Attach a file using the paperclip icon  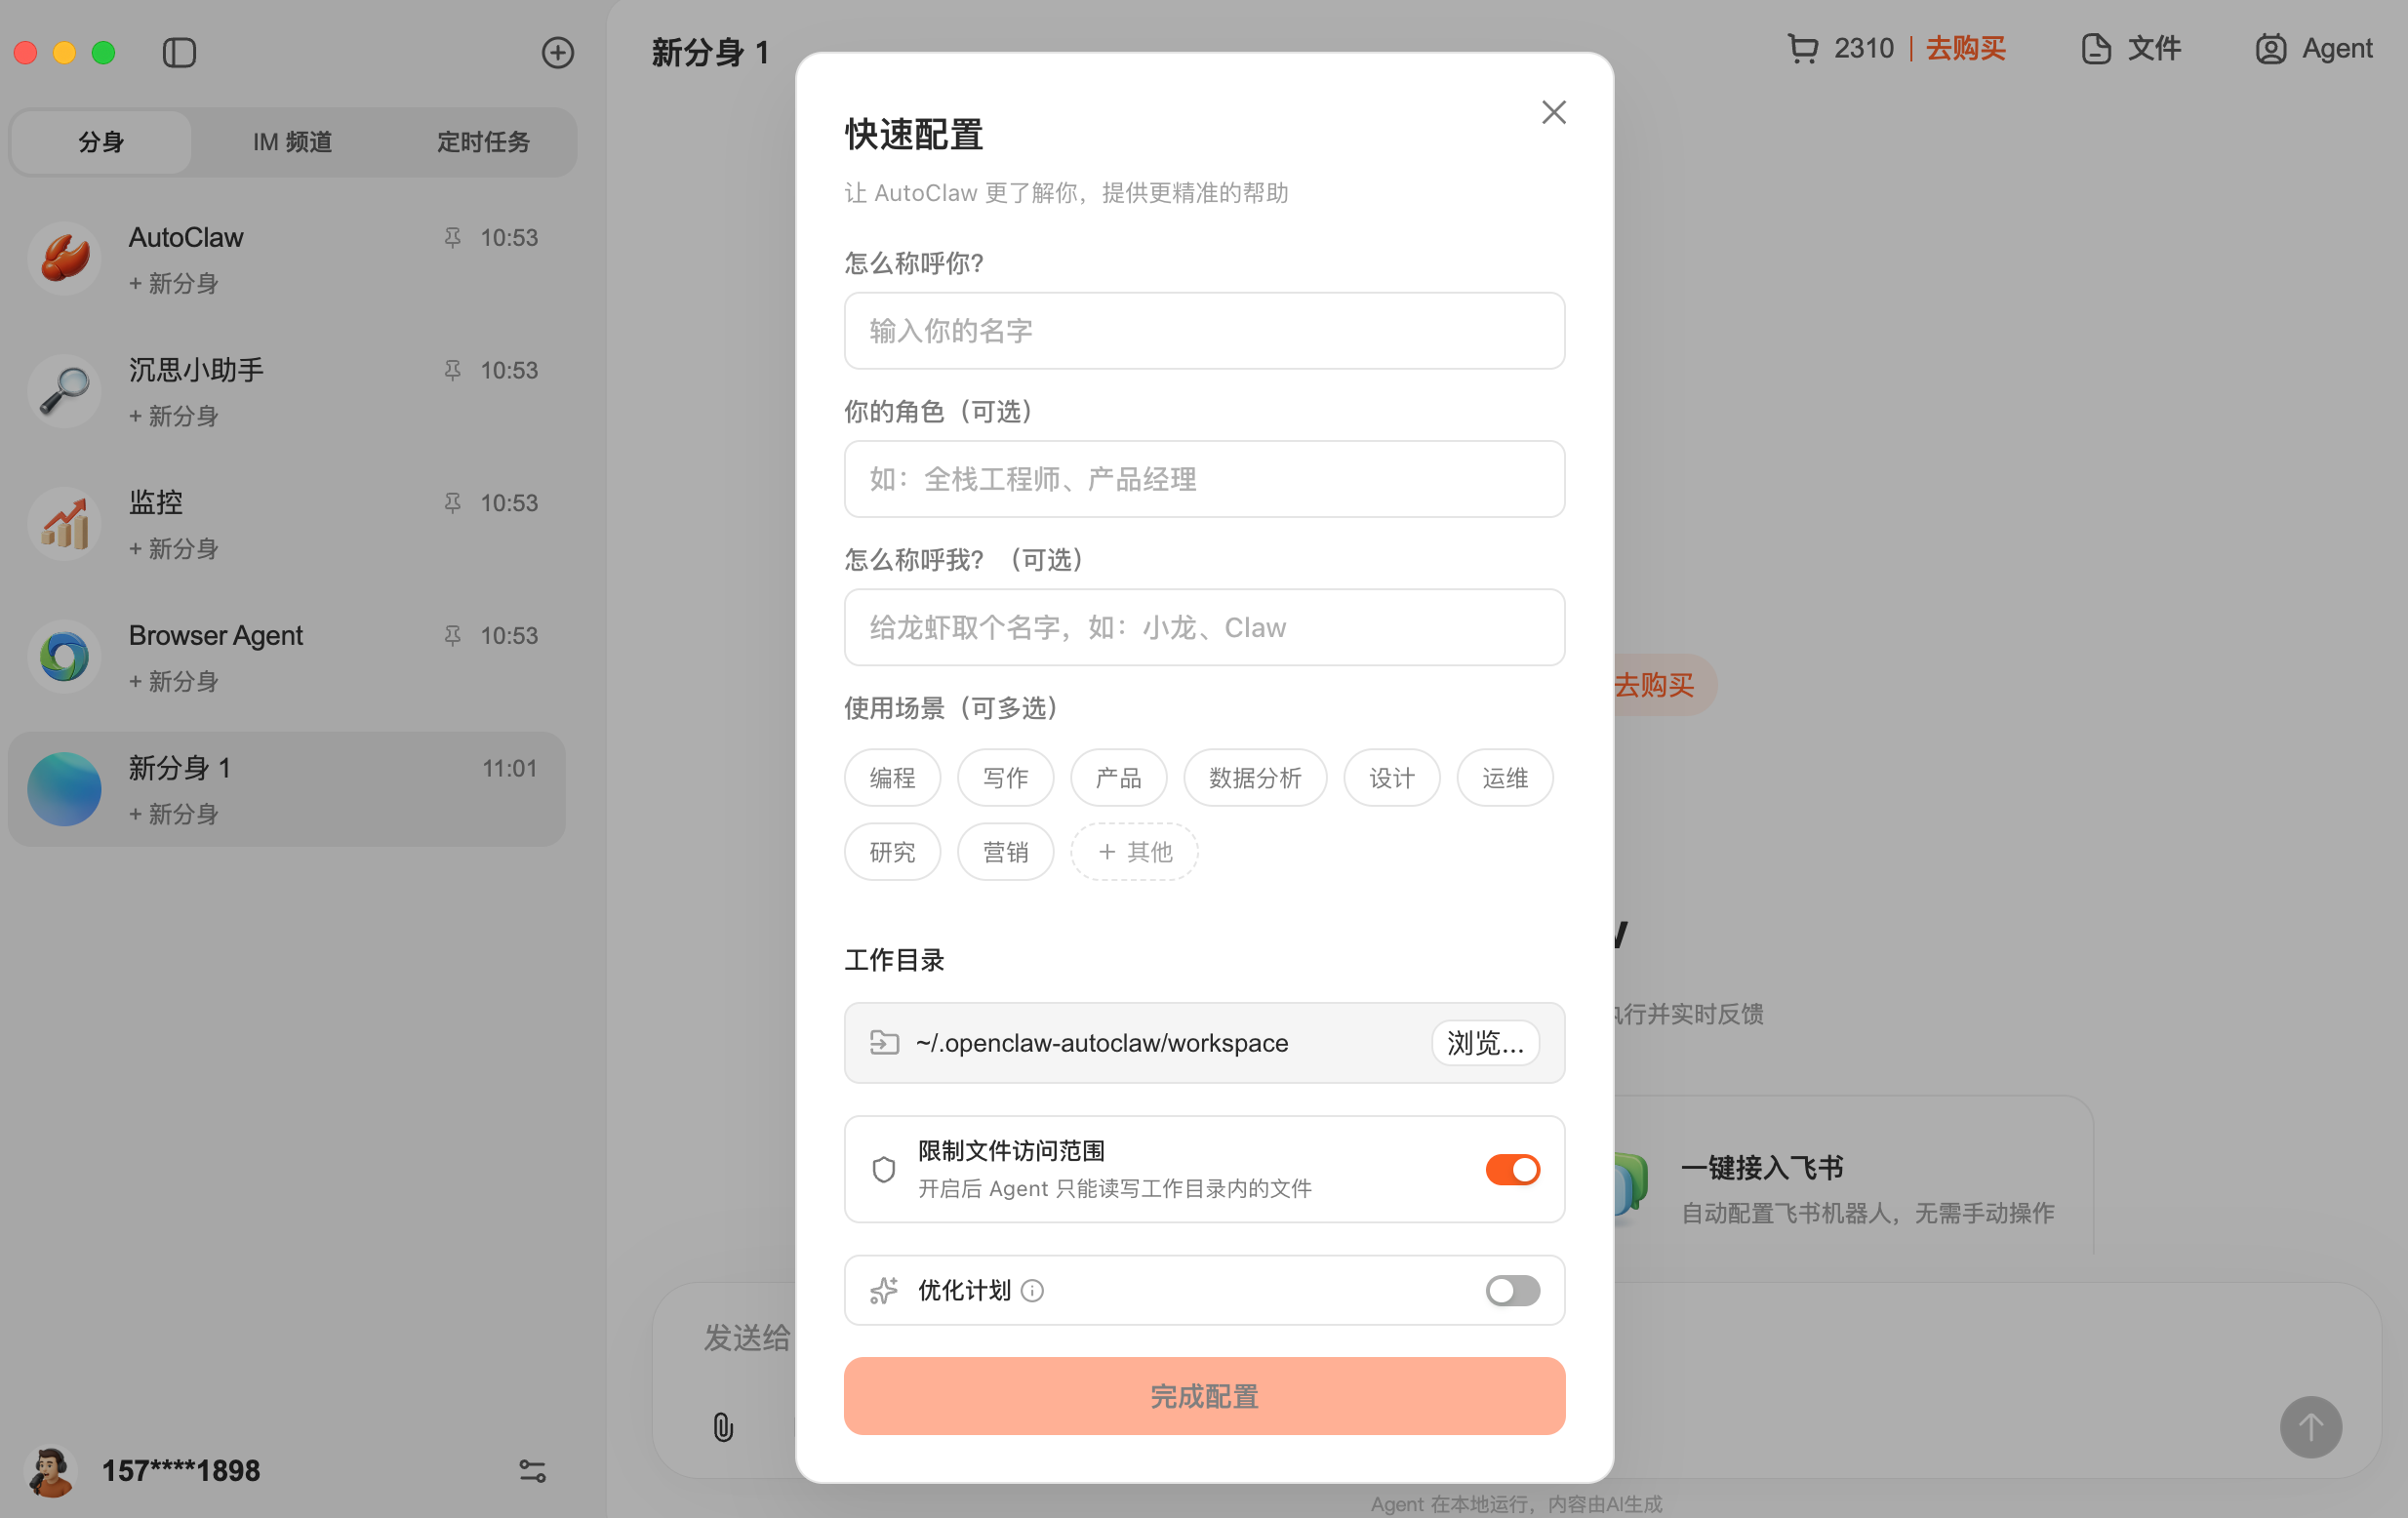pyautogui.click(x=722, y=1427)
